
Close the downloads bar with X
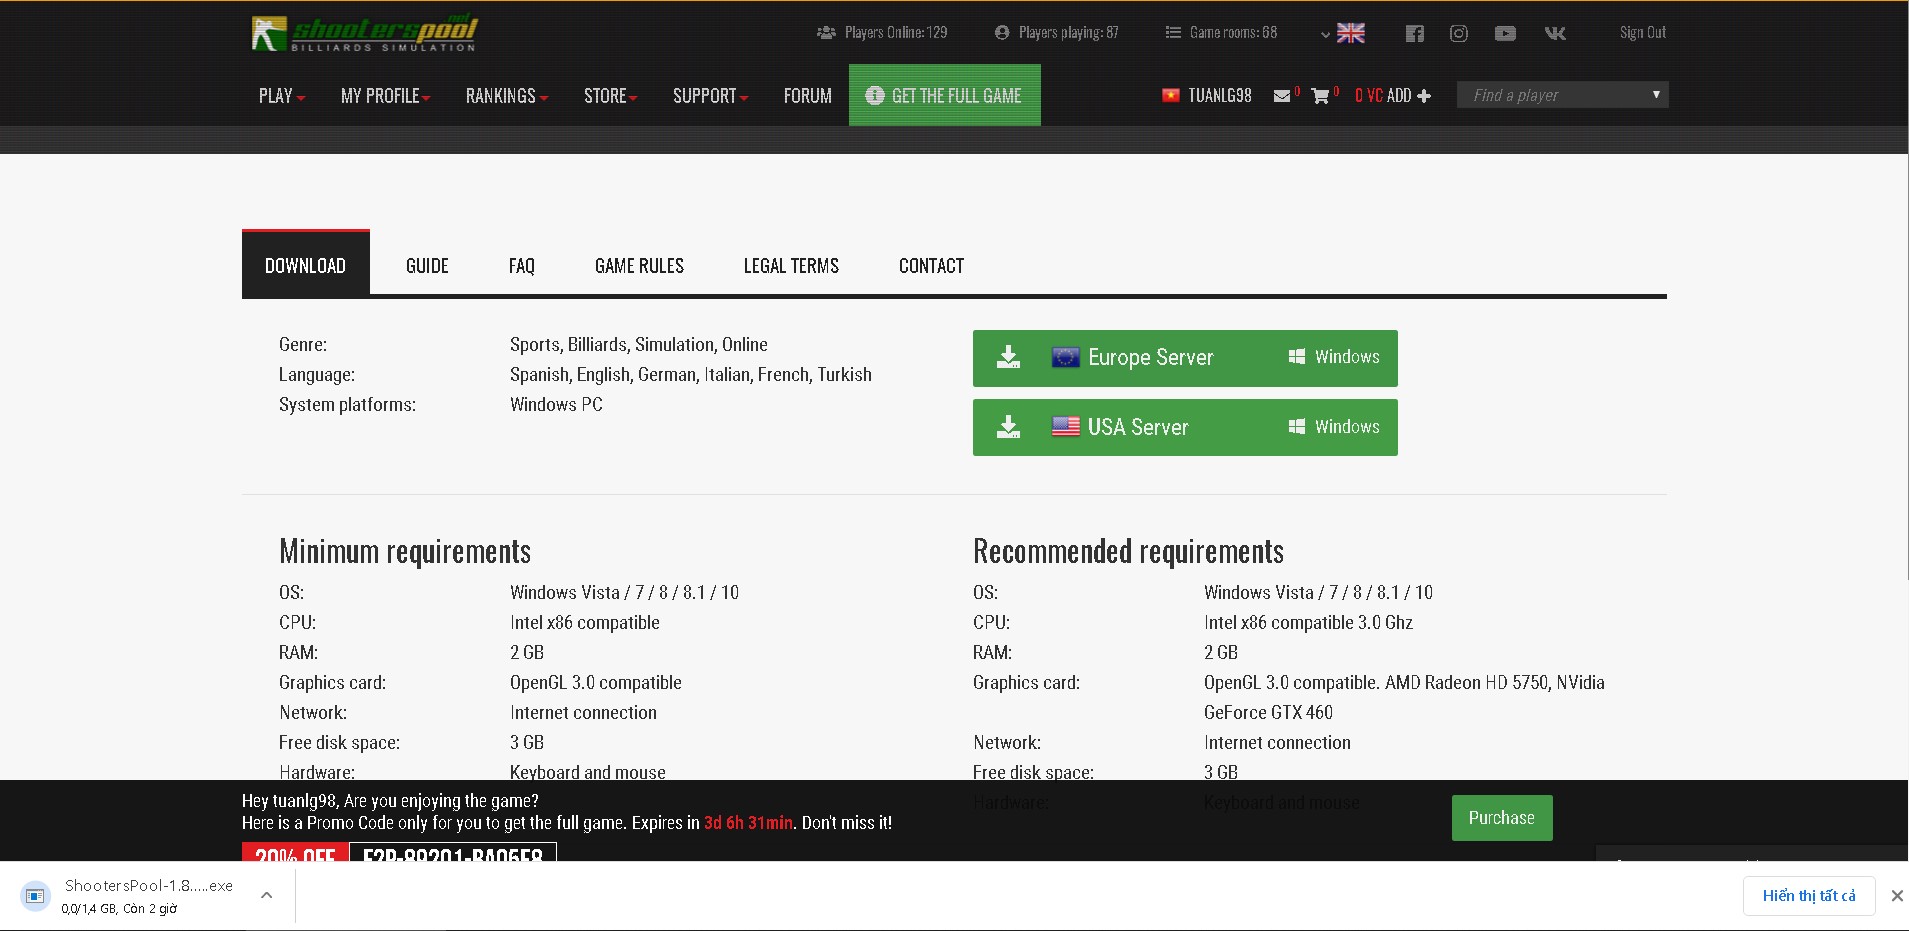pos(1897,896)
